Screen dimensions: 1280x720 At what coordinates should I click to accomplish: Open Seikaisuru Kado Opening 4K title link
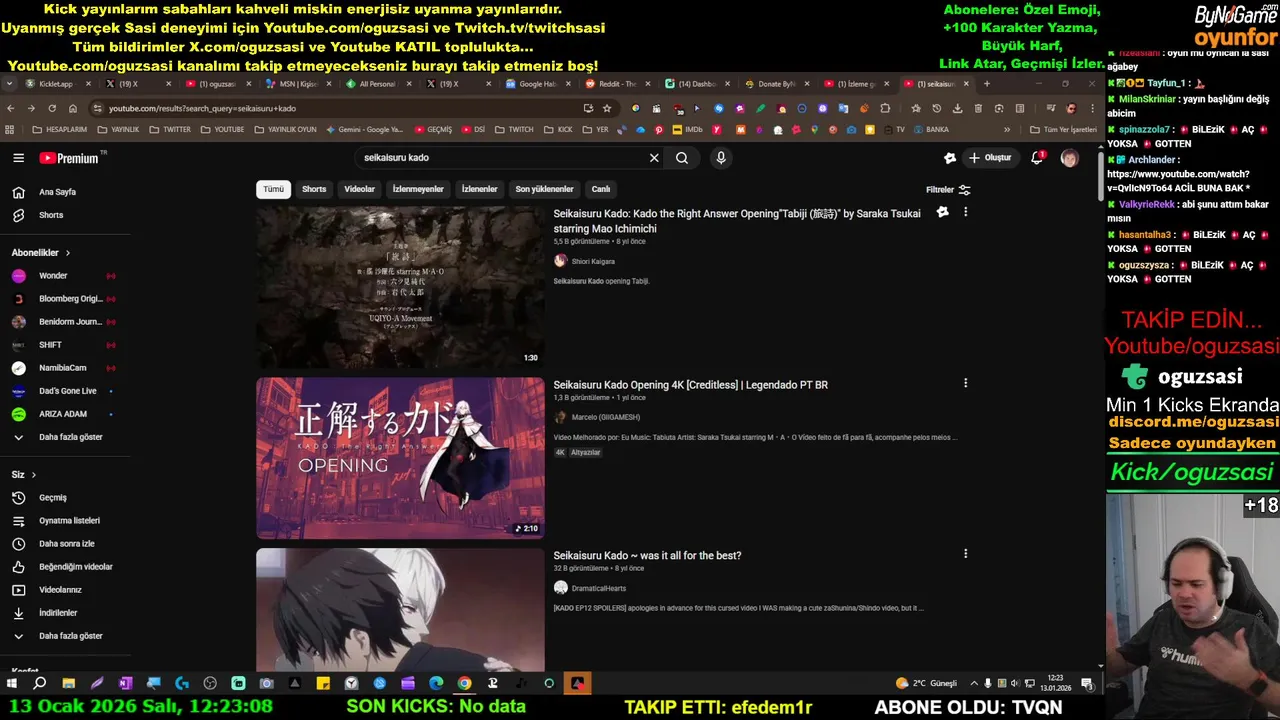(691, 385)
